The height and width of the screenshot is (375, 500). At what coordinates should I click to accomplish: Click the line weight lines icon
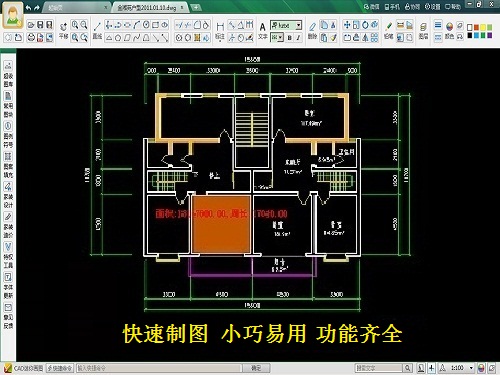[x=438, y=25]
